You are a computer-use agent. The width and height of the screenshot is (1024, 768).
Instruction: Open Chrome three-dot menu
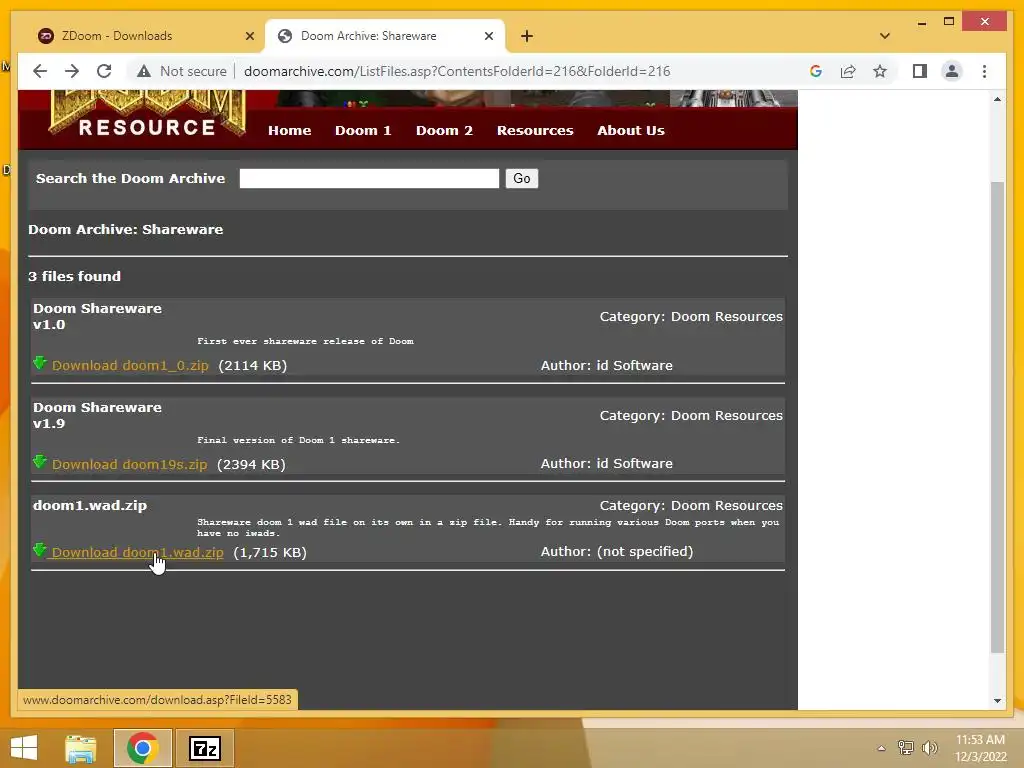(x=984, y=71)
